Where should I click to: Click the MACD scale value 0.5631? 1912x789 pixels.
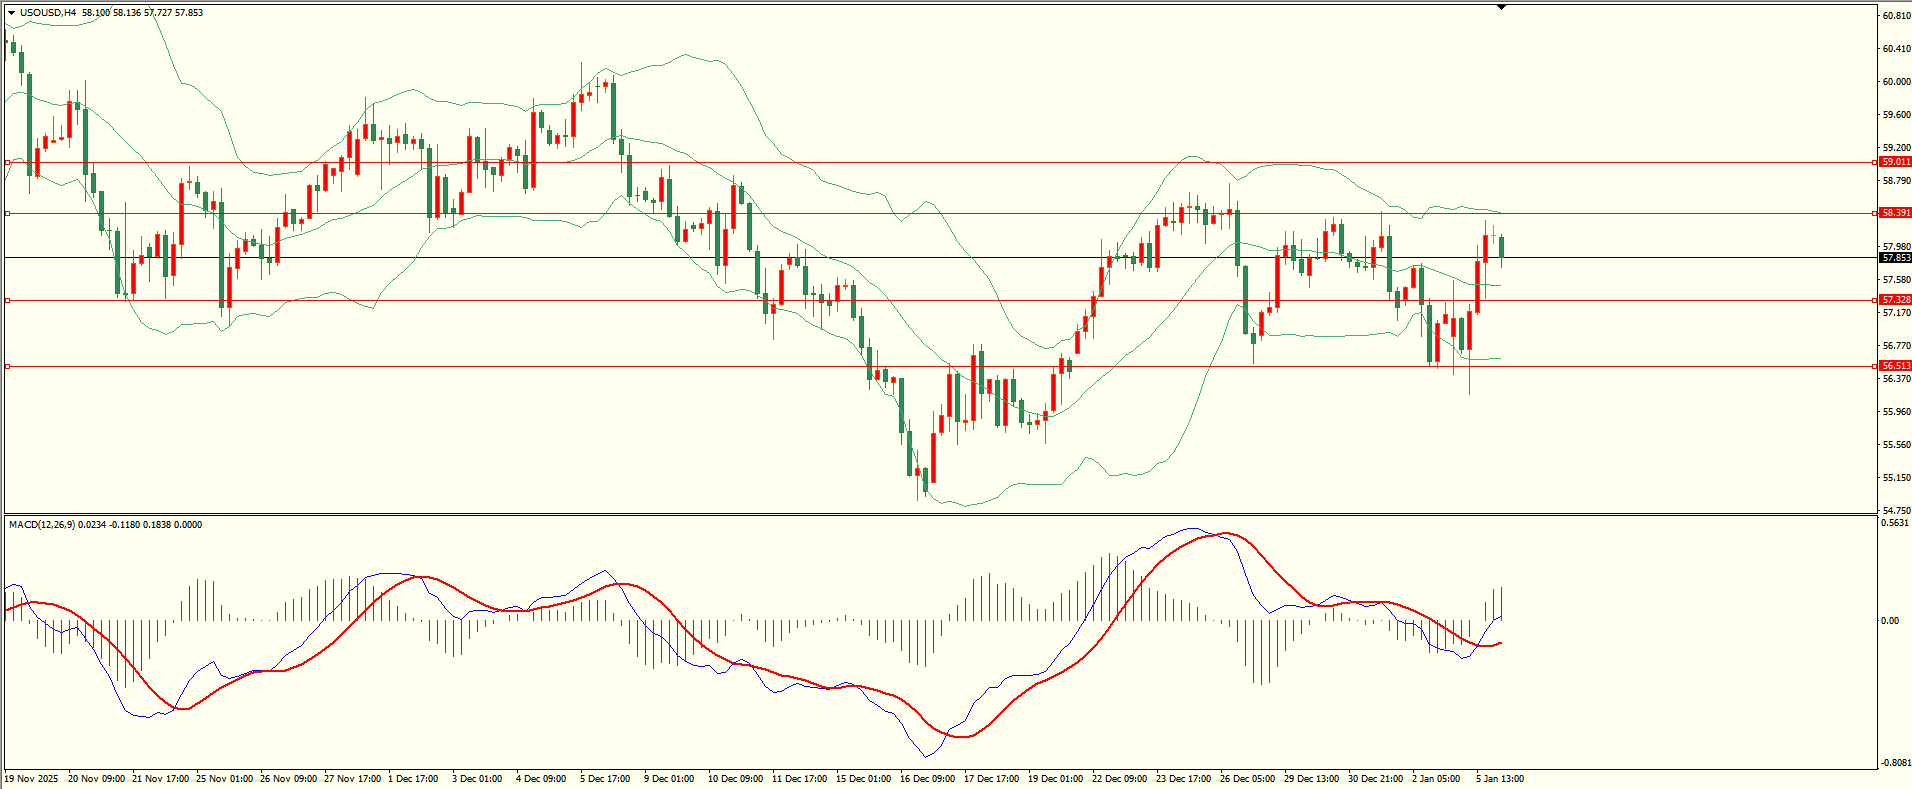[x=1895, y=523]
